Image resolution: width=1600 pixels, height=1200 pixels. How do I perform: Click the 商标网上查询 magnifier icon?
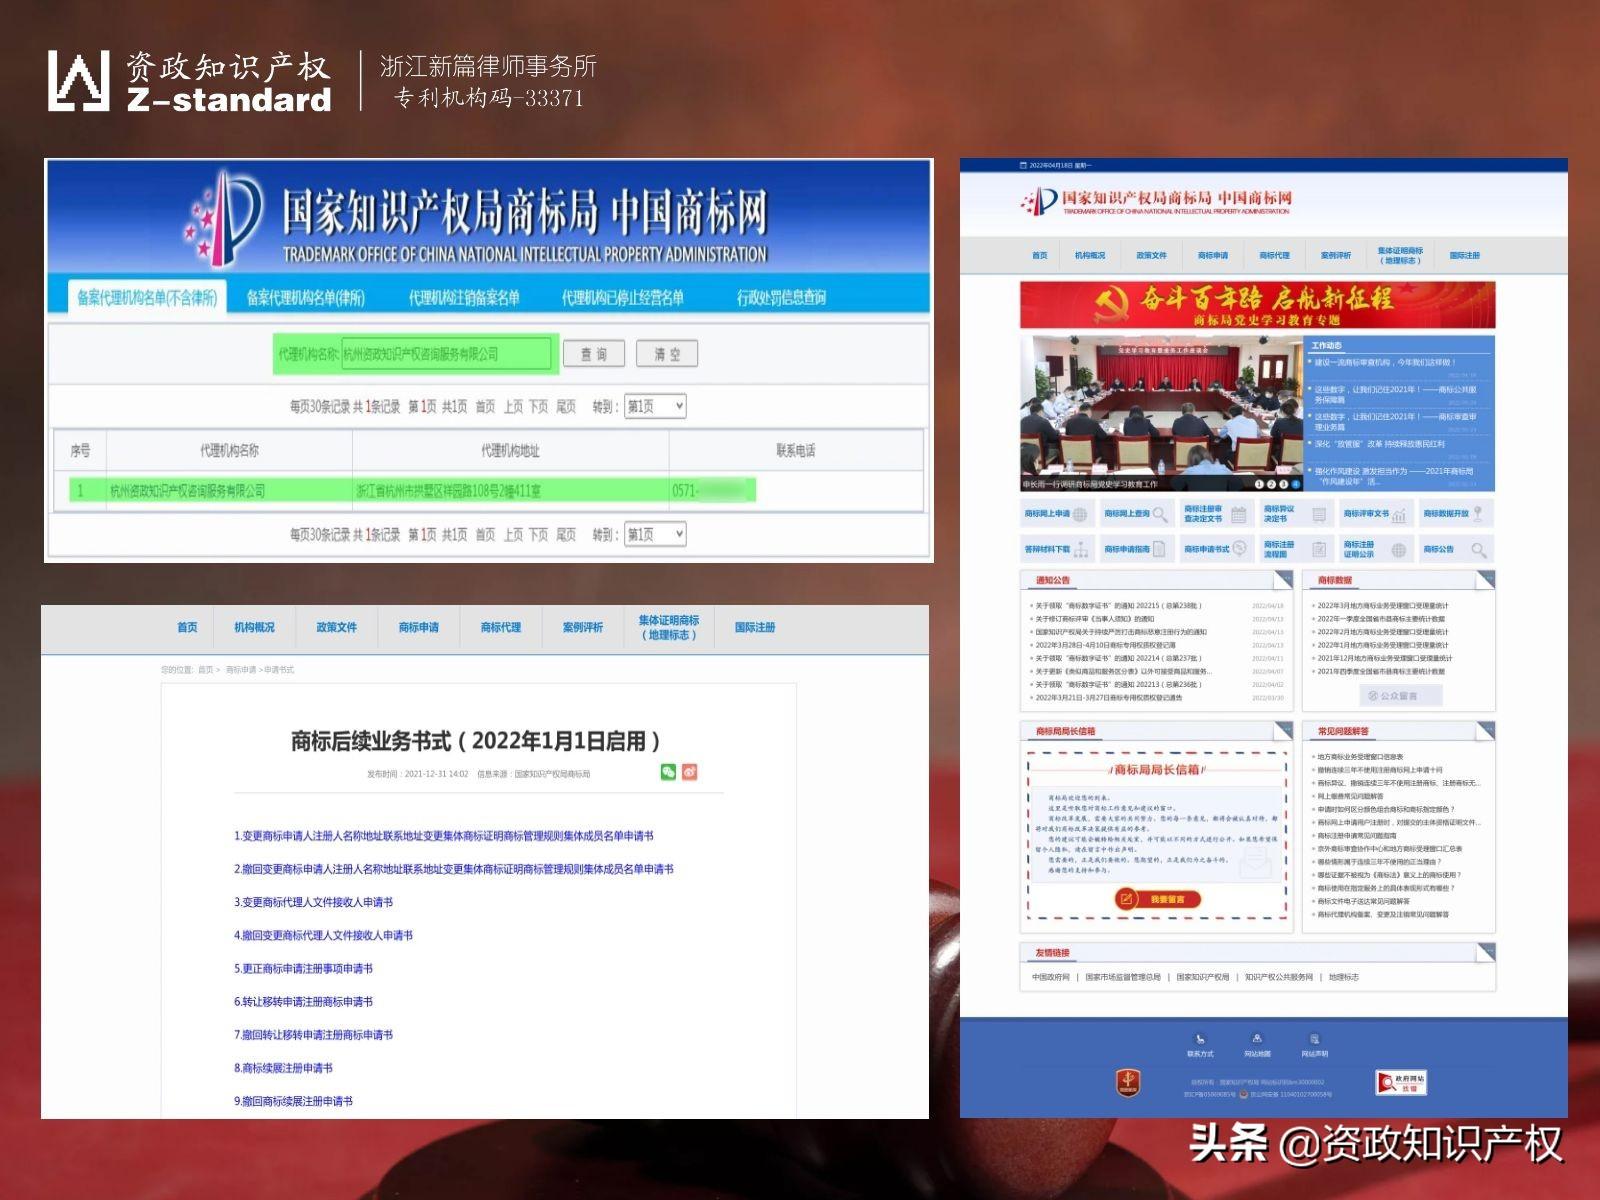pyautogui.click(x=1160, y=515)
